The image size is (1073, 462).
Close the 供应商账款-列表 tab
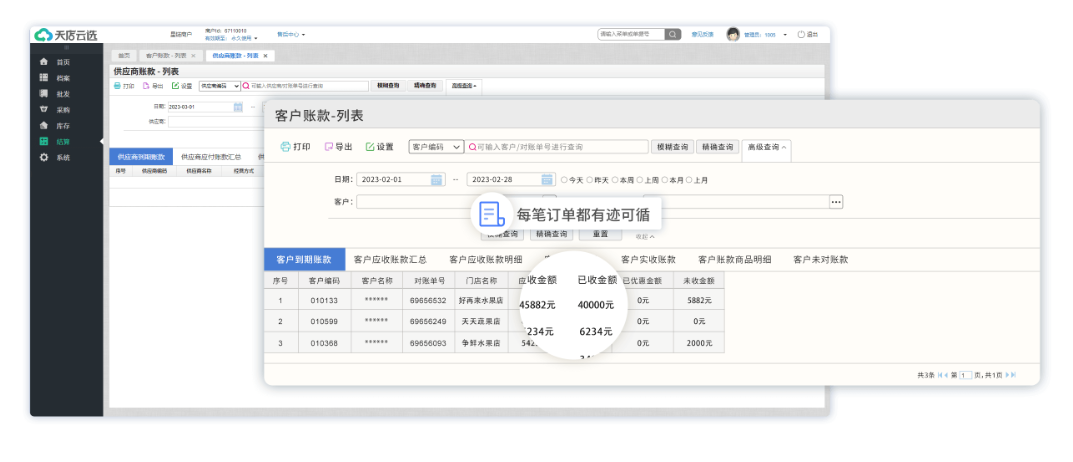pos(265,55)
